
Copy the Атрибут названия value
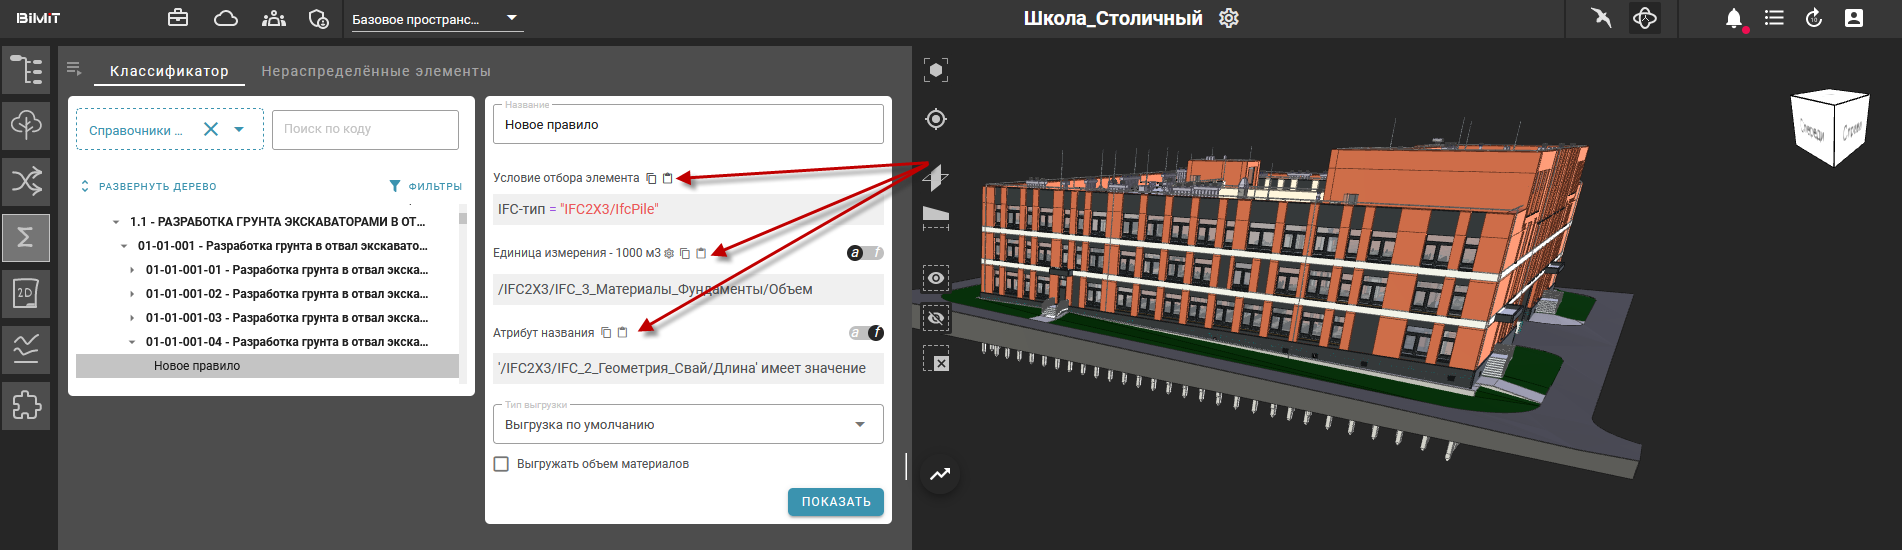tap(606, 333)
